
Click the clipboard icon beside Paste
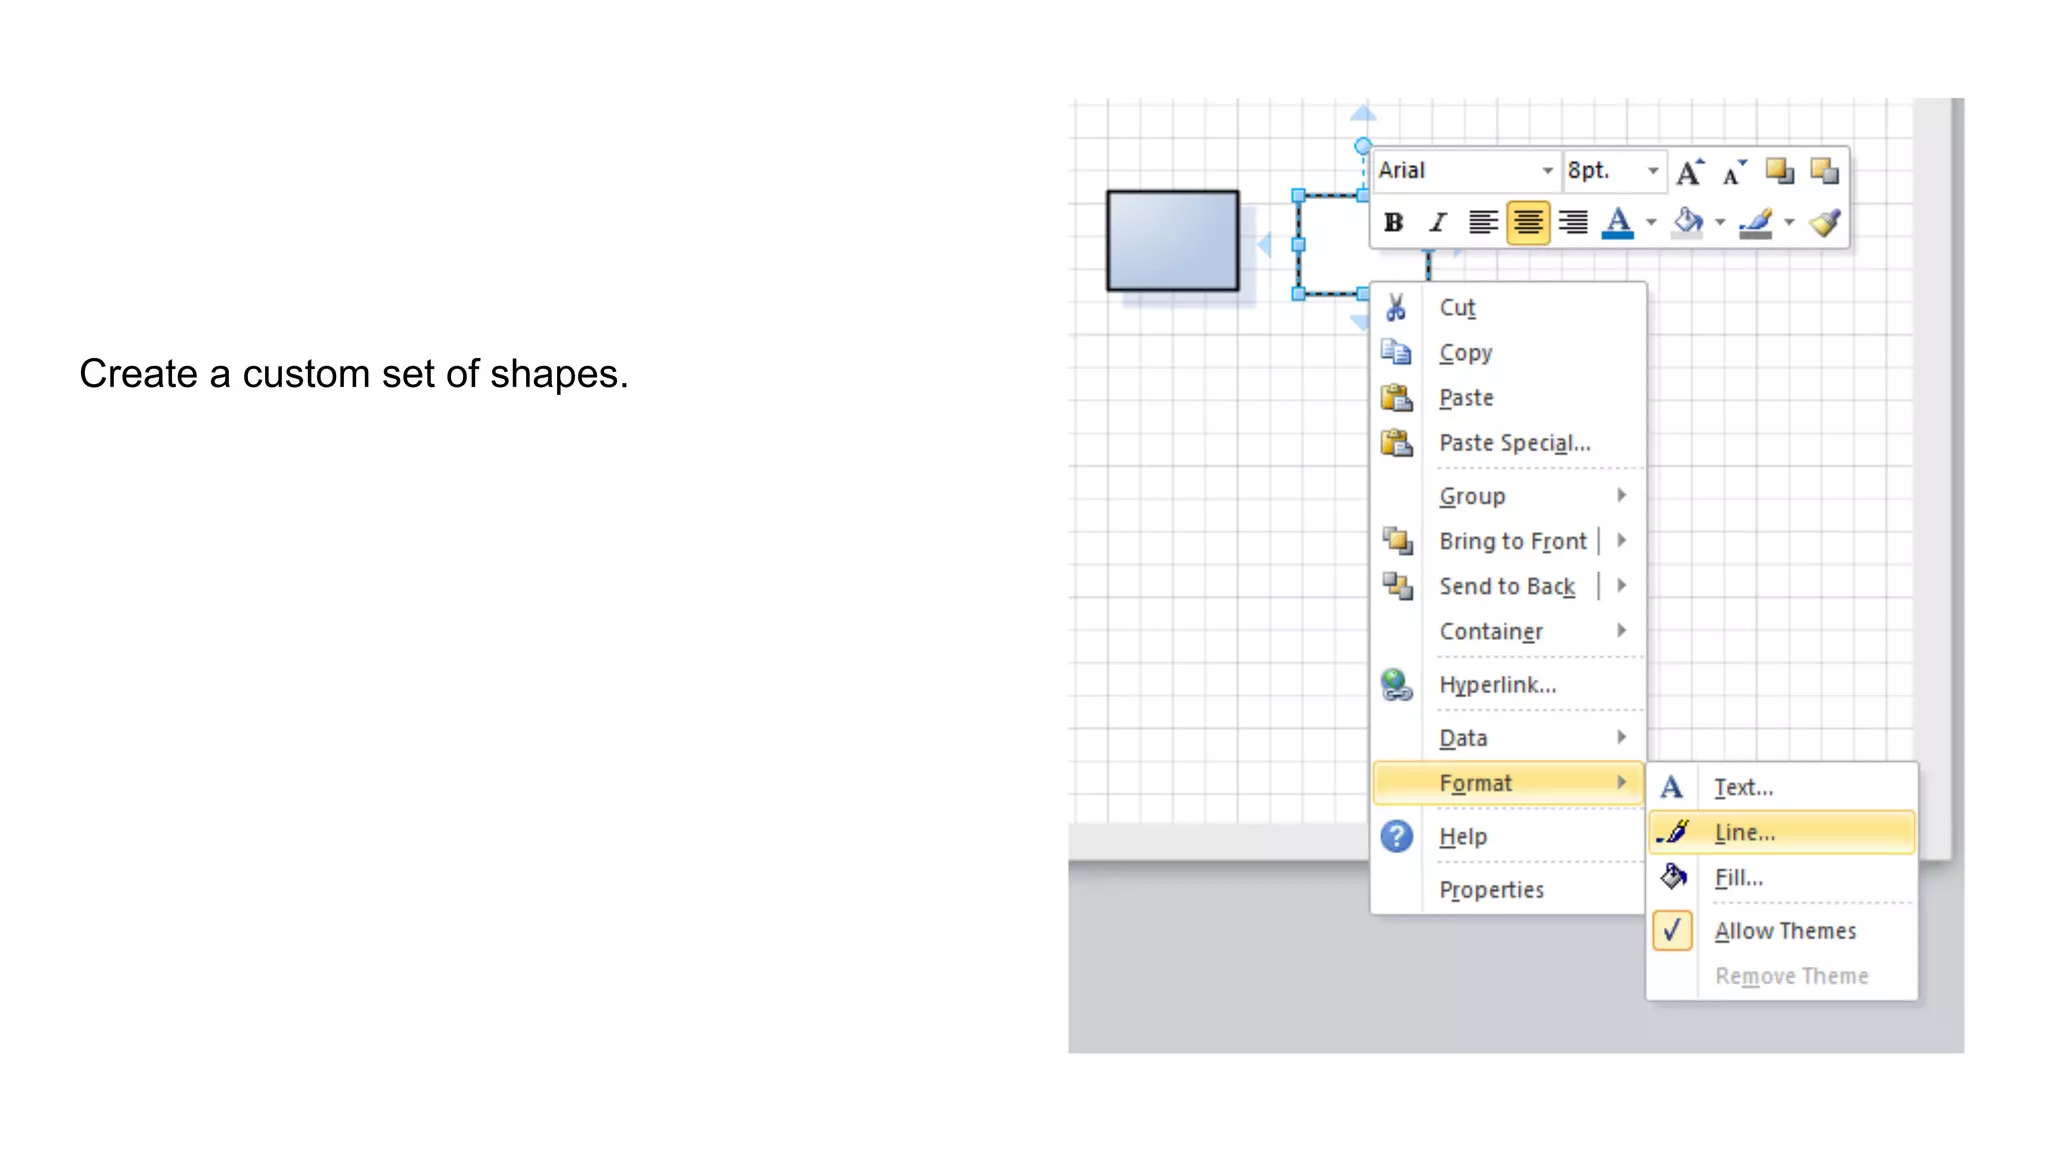click(x=1396, y=398)
